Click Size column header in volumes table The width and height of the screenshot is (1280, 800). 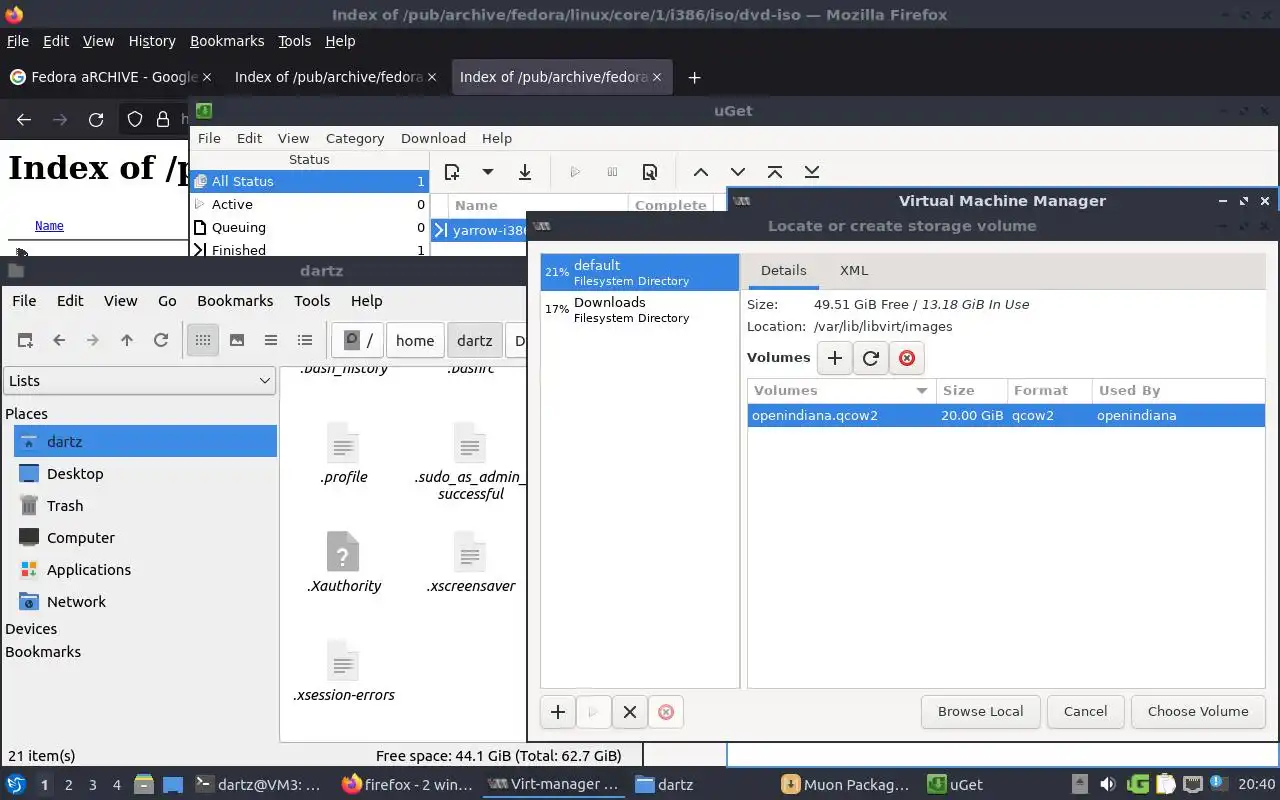(970, 391)
